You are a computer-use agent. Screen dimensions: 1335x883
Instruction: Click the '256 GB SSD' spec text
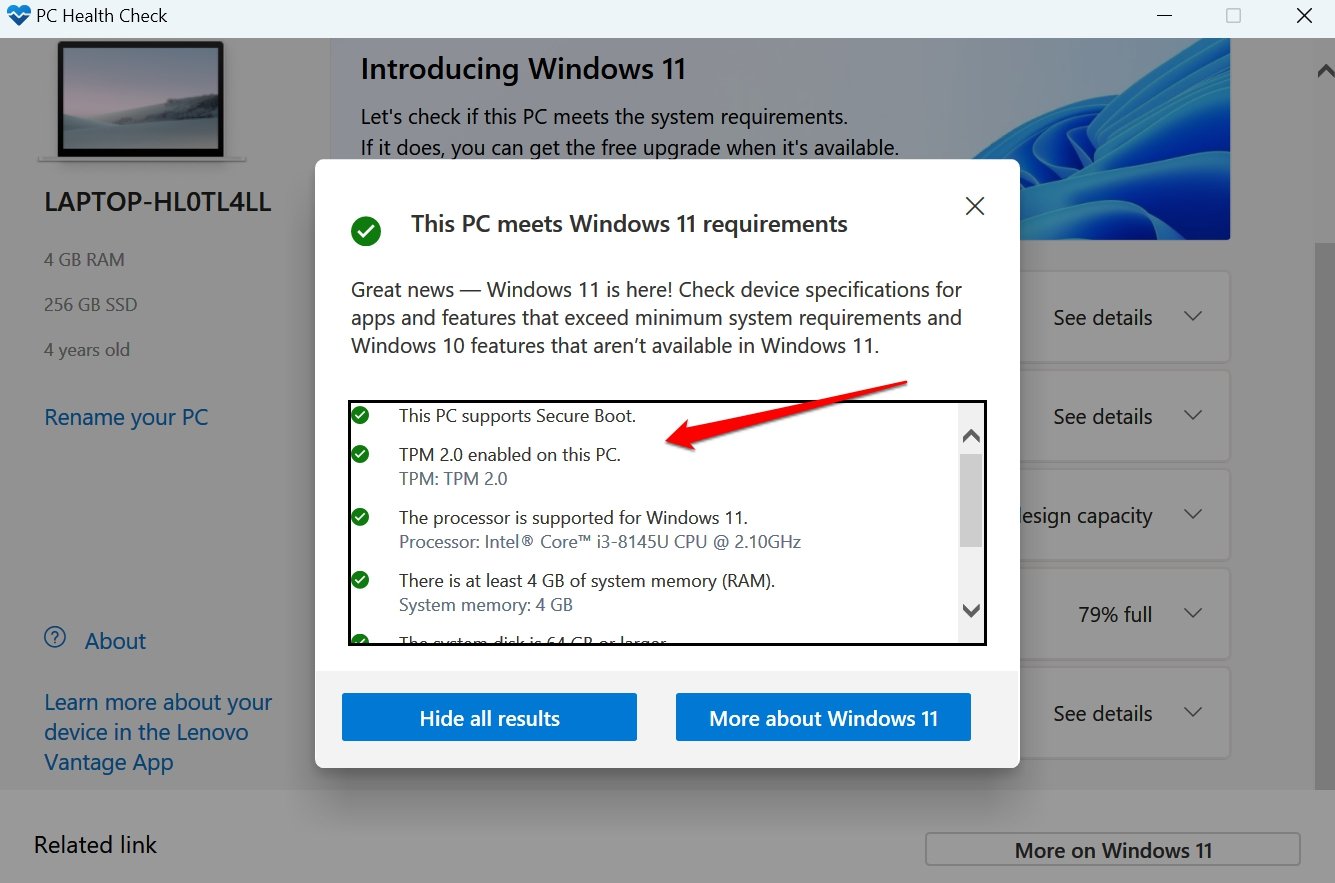point(90,305)
